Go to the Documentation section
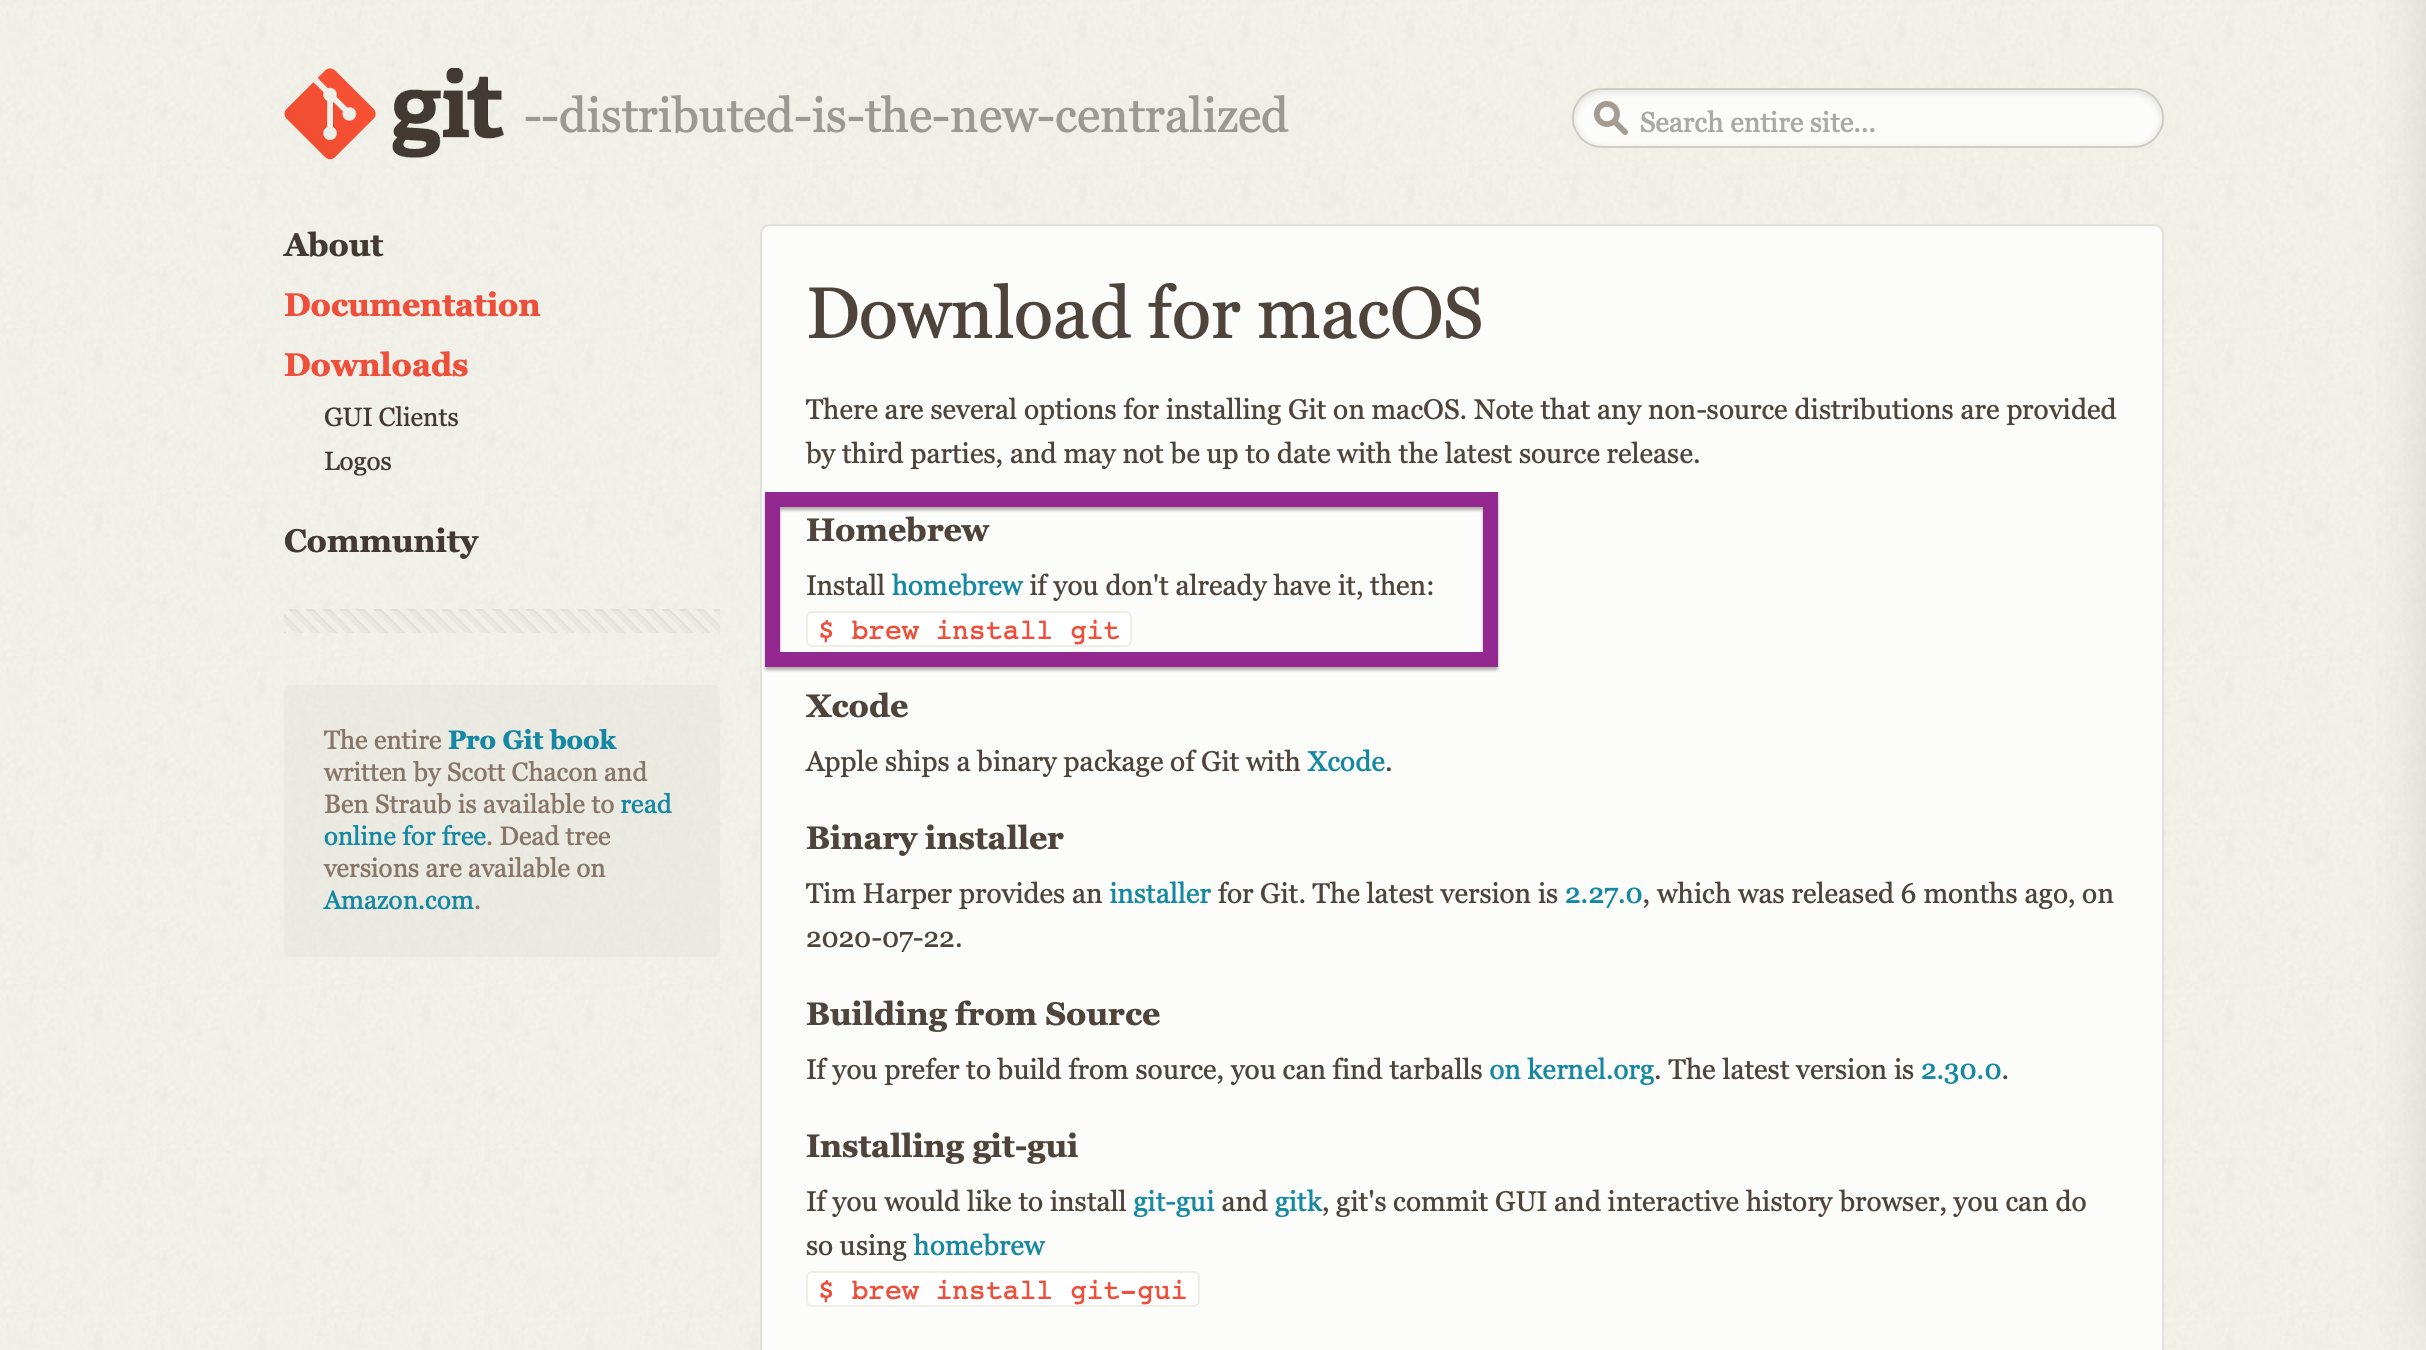Image resolution: width=2426 pixels, height=1350 pixels. 411,305
